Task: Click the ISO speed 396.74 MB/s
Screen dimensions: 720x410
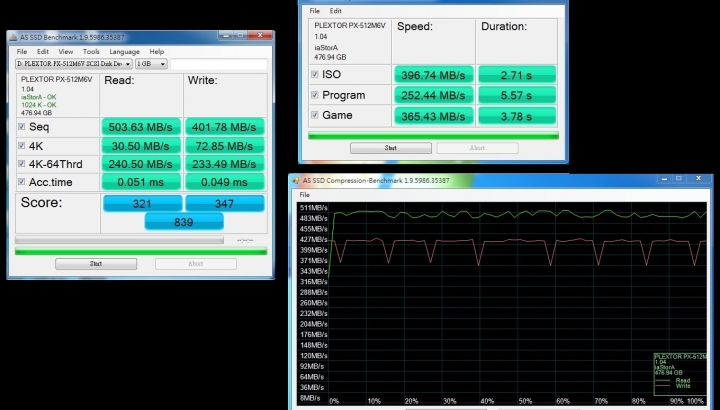Action: pyautogui.click(x=433, y=75)
